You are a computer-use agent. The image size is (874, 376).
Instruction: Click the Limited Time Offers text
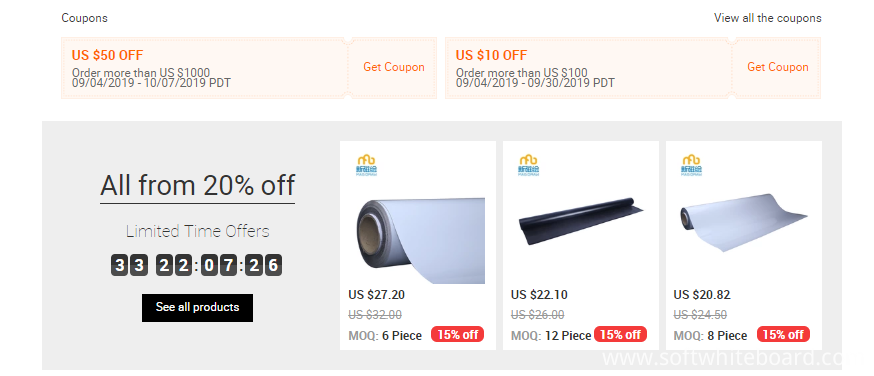pos(197,231)
